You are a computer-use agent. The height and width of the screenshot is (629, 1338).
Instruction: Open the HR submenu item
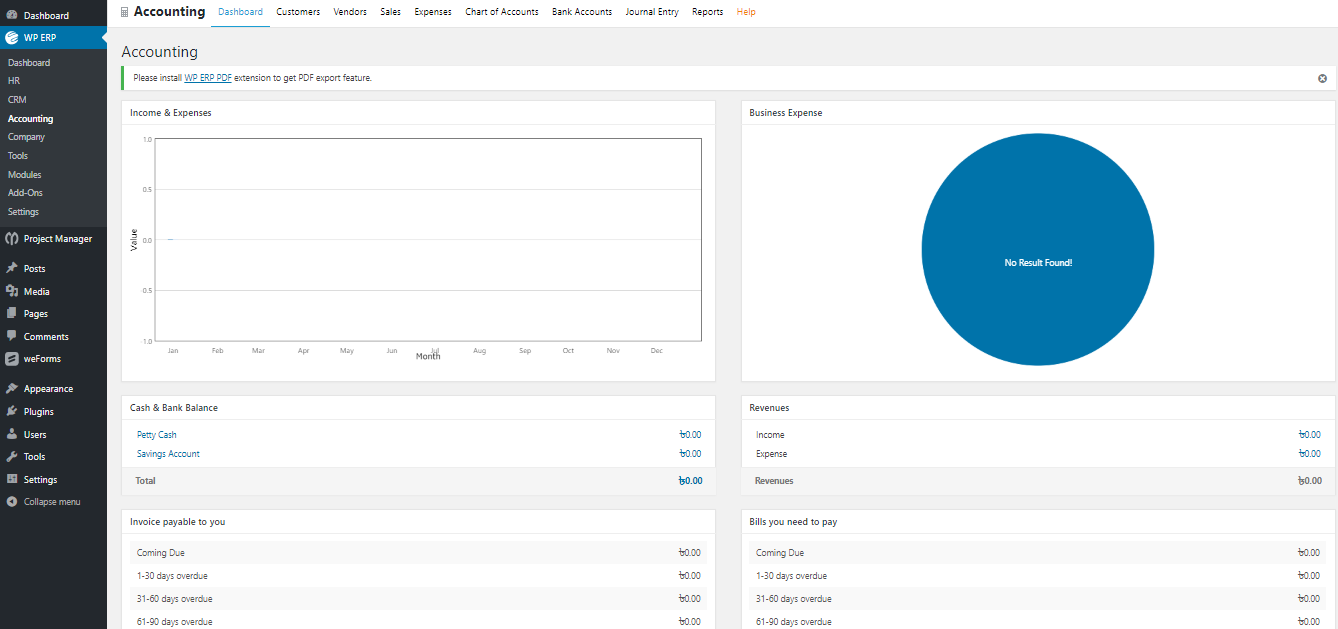coord(14,81)
